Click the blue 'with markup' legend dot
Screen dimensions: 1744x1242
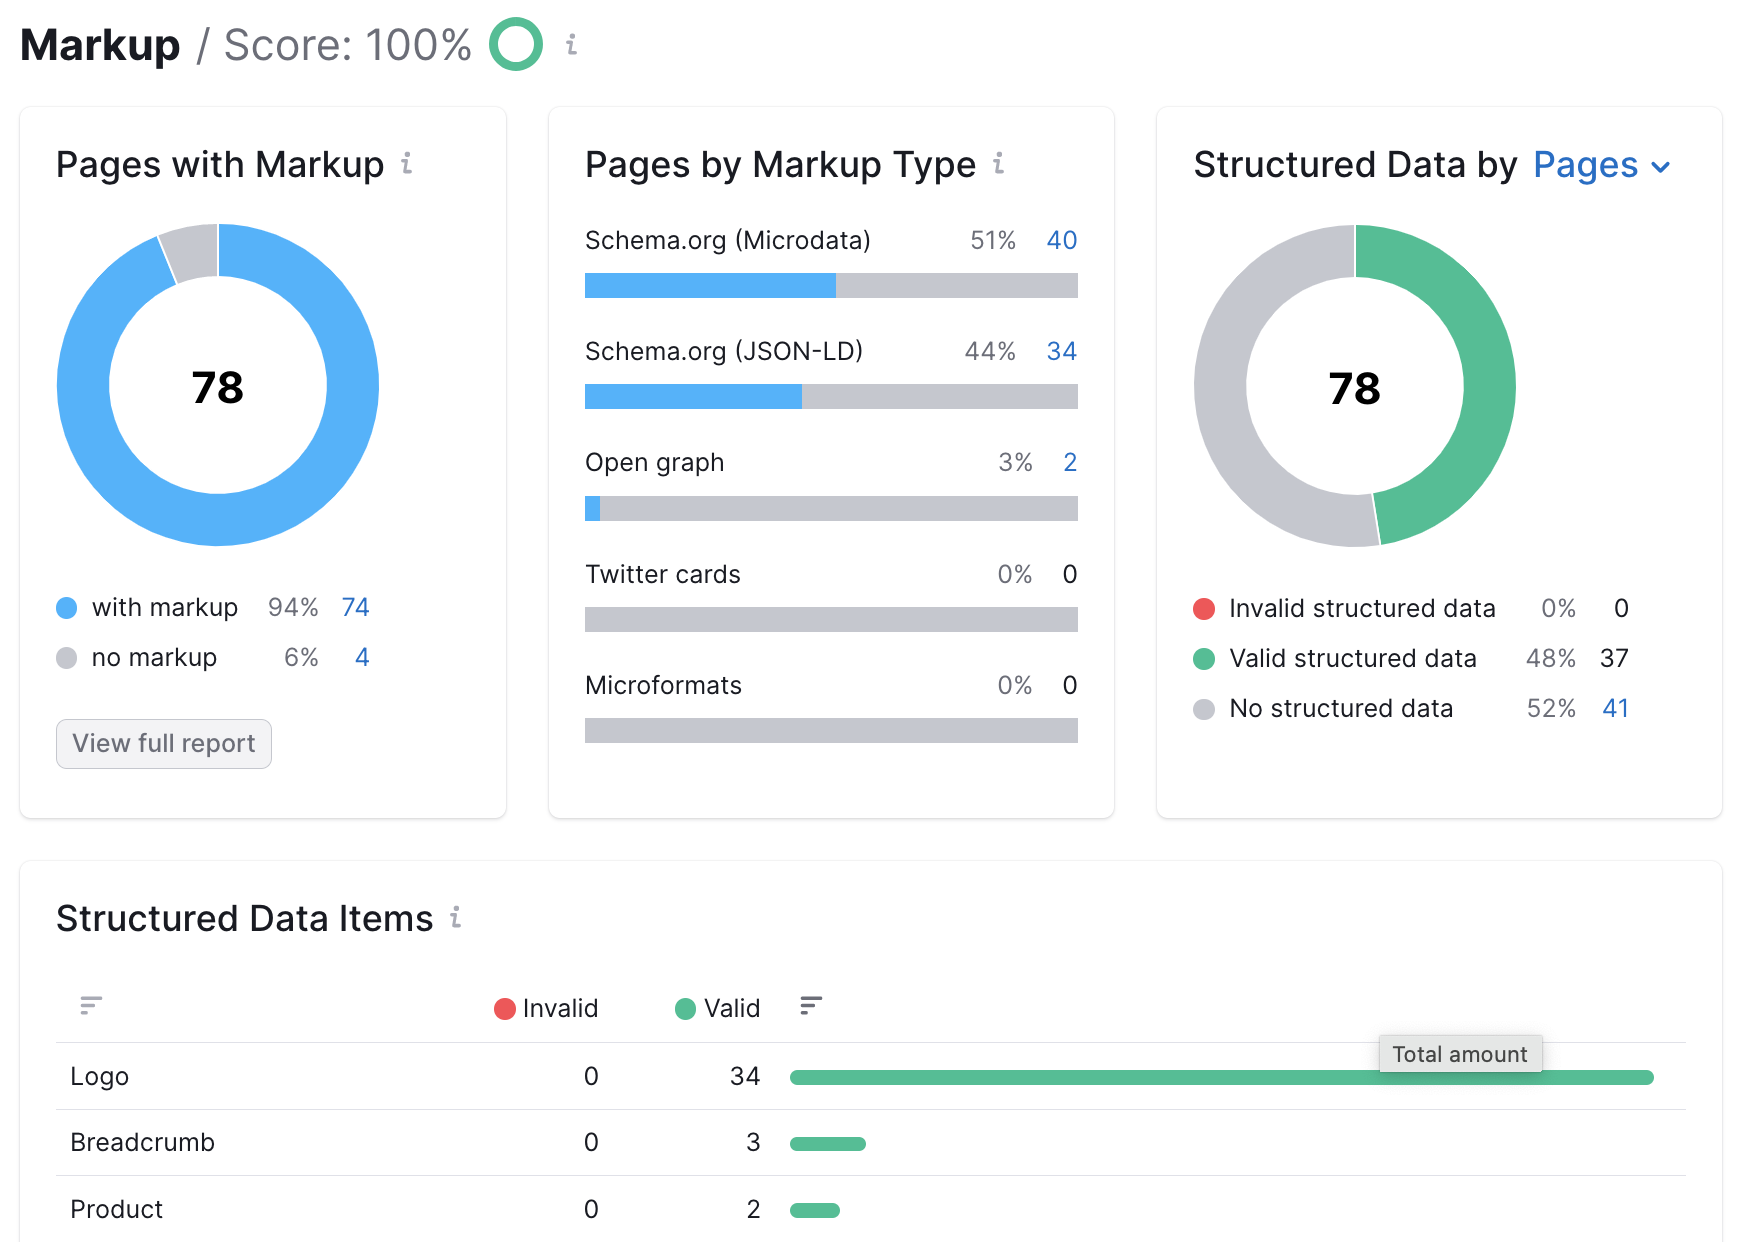coord(67,608)
